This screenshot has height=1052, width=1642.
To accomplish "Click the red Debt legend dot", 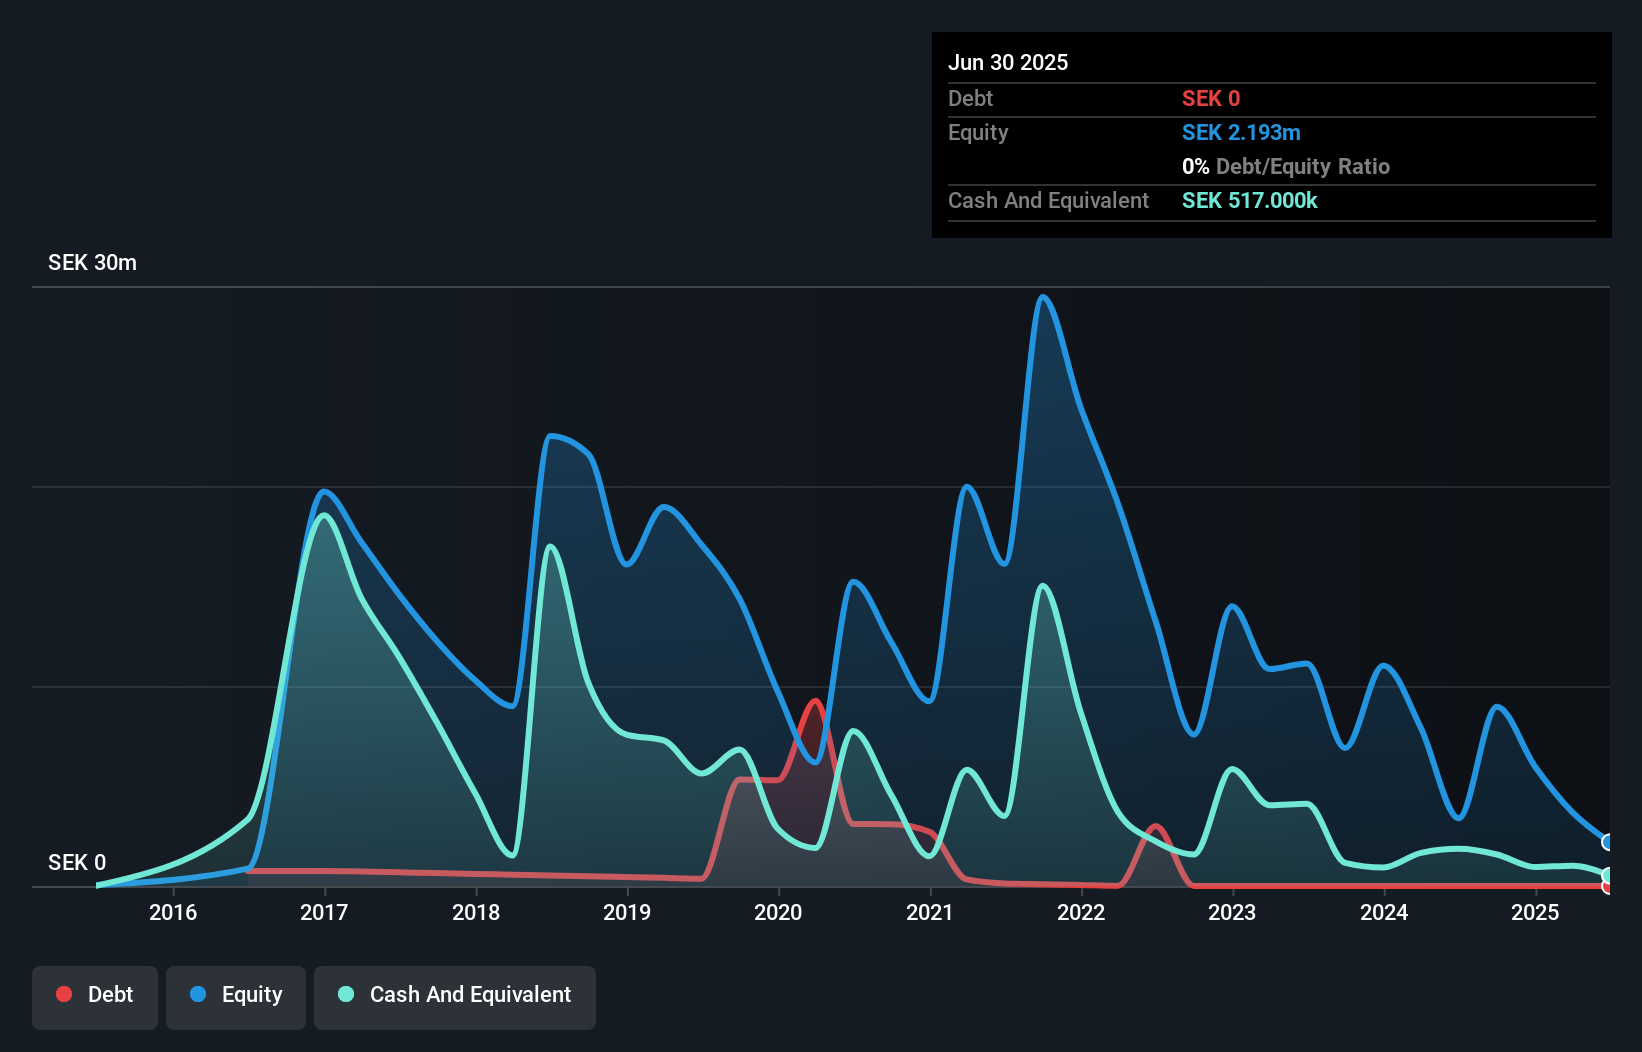I will coord(64,994).
